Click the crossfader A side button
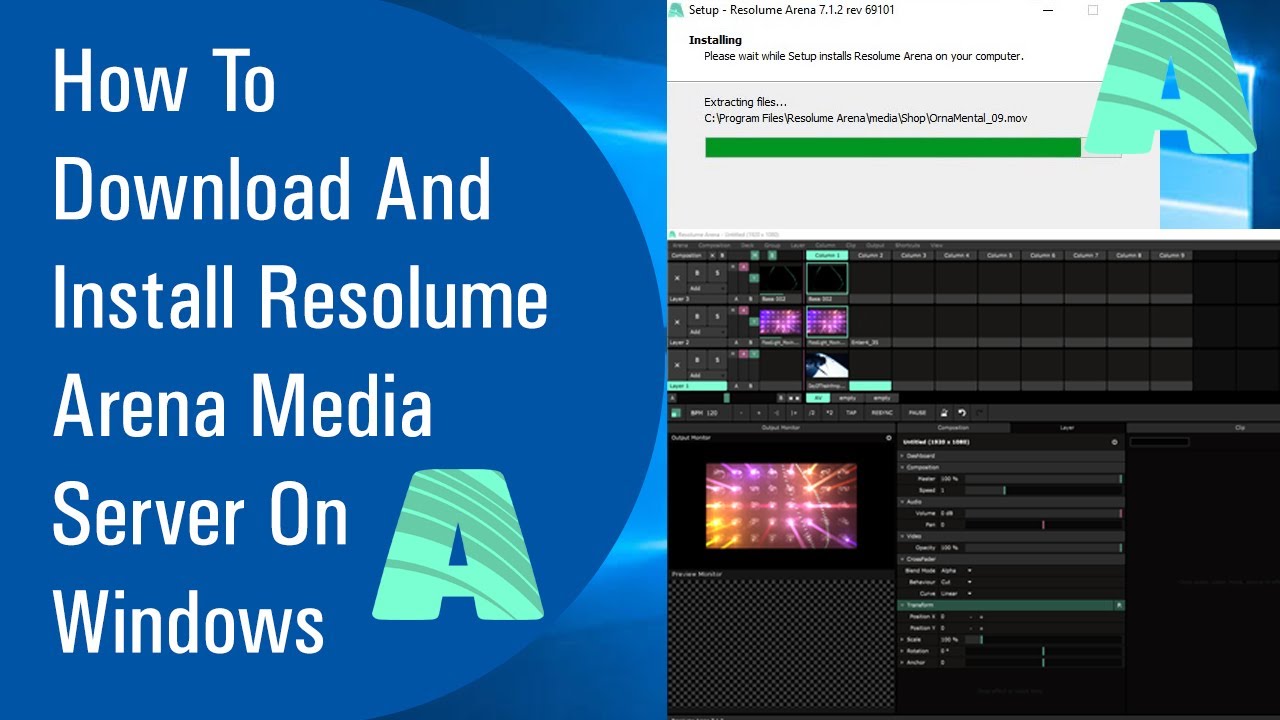The width and height of the screenshot is (1280, 720). 672,398
